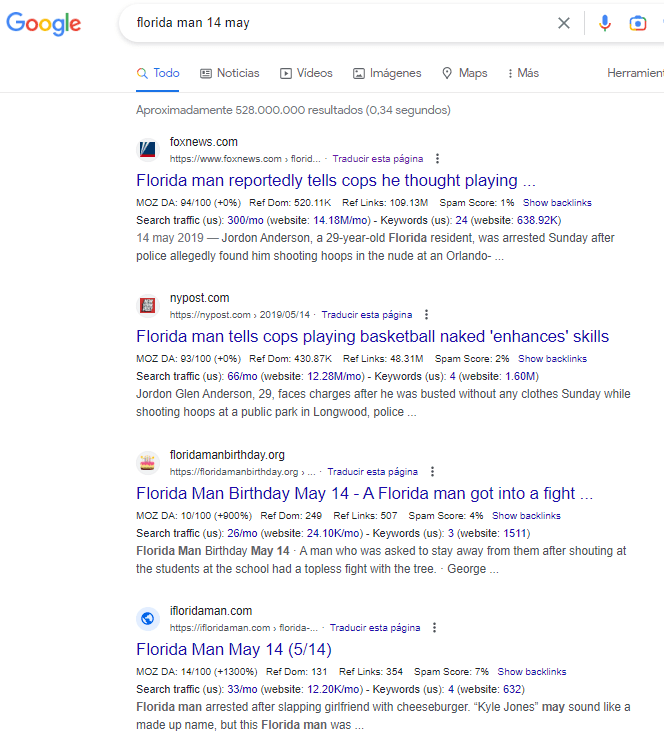
Task: Click 'MOZ DA: 10/100 (+900%)' metric
Action: coord(194,515)
